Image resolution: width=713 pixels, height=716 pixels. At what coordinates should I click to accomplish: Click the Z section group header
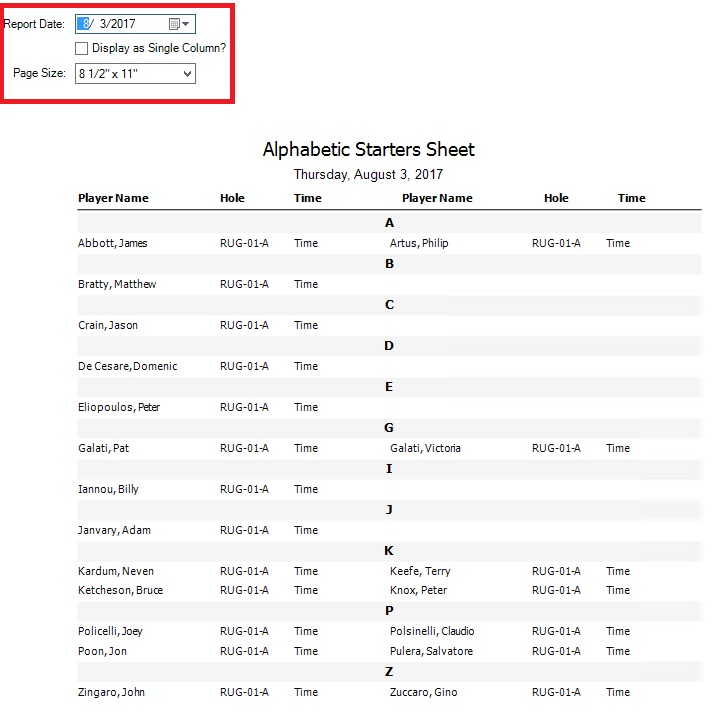(x=389, y=672)
